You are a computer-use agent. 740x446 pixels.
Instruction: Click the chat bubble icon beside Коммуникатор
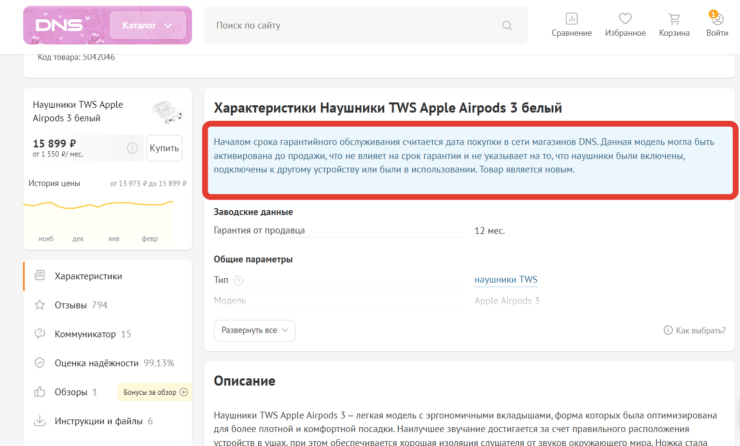point(40,334)
